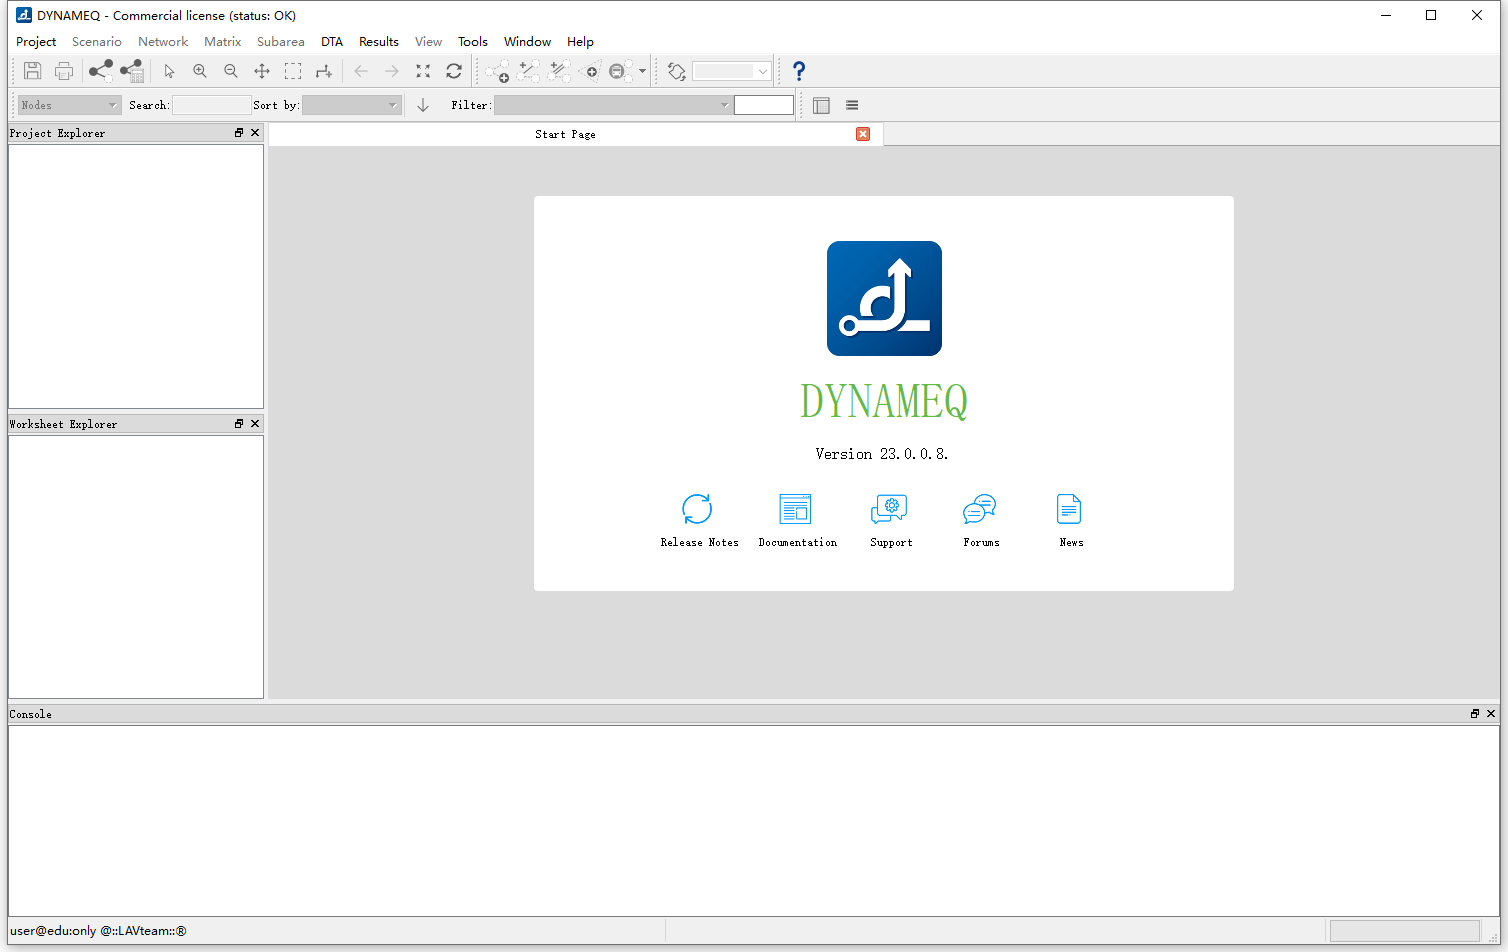1508x952 pixels.
Task: Click the transit stop node icon
Action: coord(620,71)
